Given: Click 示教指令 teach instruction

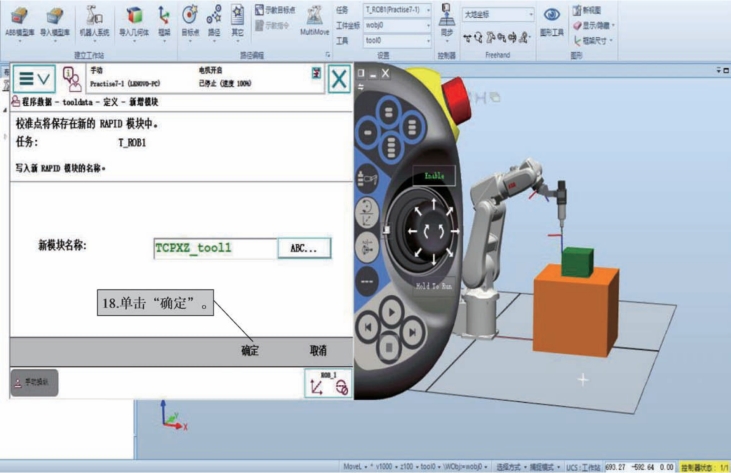Looking at the screenshot, I should pyautogui.click(x=272, y=25).
